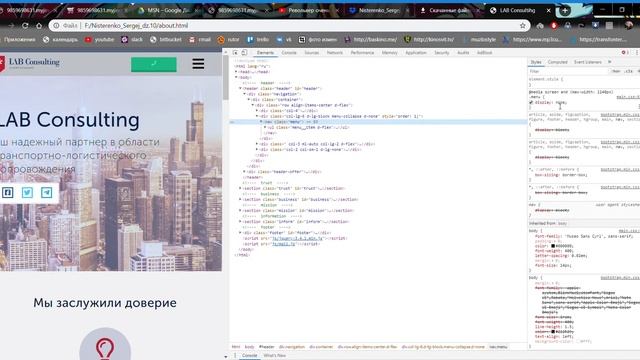This screenshot has width=640, height=360.
Task: Open the youtube bookmark in bookmarks bar
Action: (100, 40)
